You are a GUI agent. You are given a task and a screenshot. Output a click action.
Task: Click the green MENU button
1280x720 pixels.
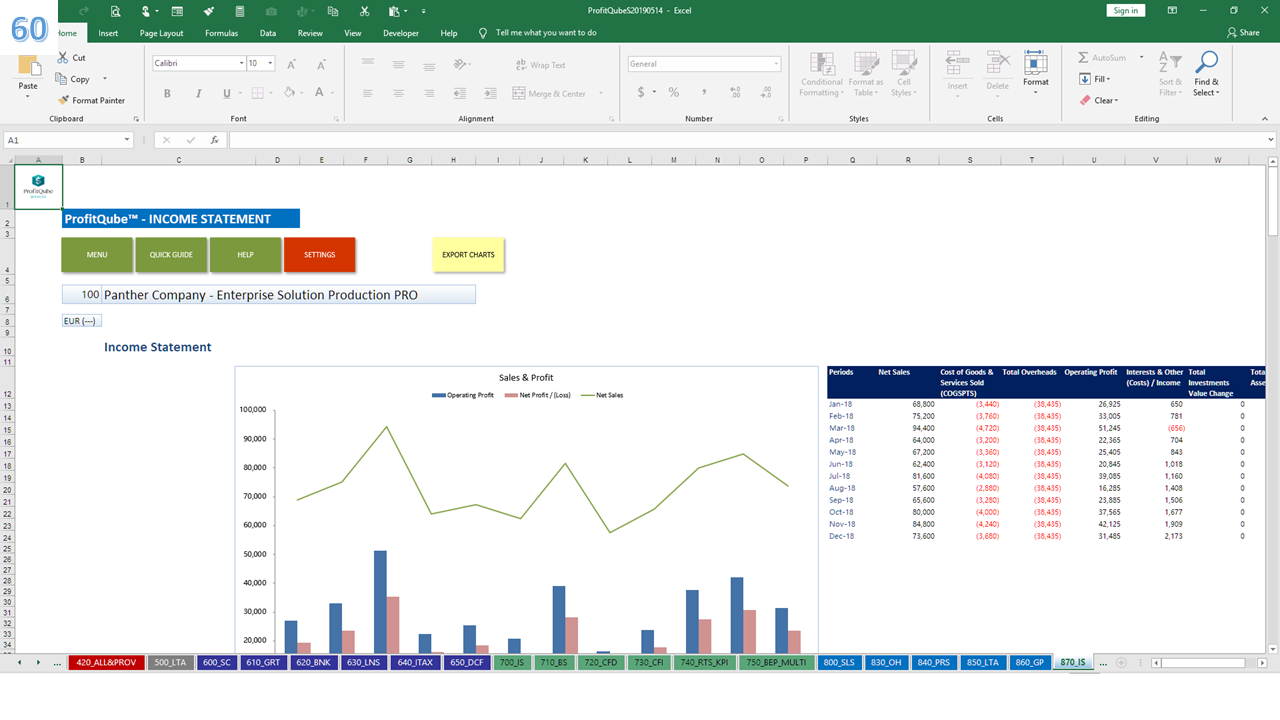click(97, 255)
